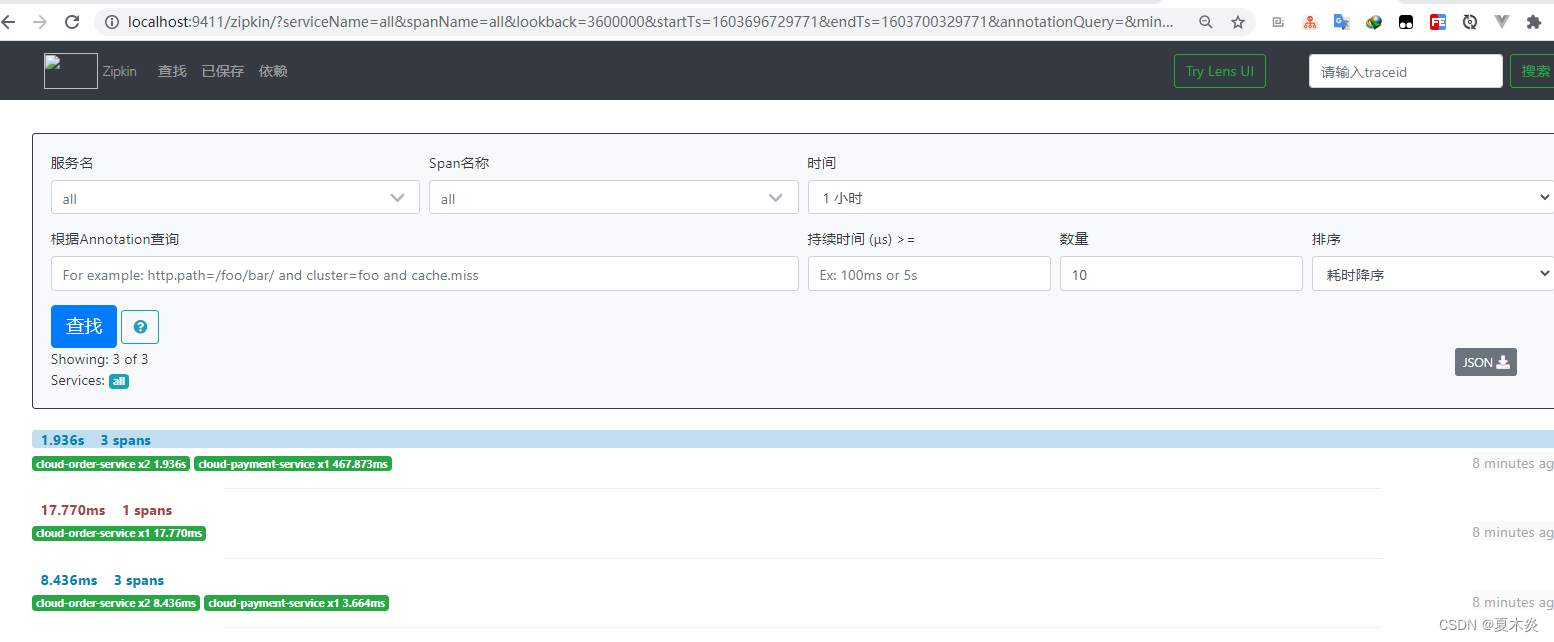
Task: Click the Try Lens UI button
Action: click(x=1219, y=71)
